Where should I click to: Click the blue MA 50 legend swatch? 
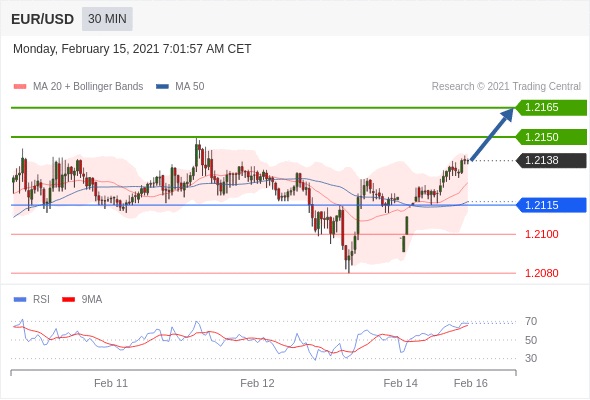162,87
